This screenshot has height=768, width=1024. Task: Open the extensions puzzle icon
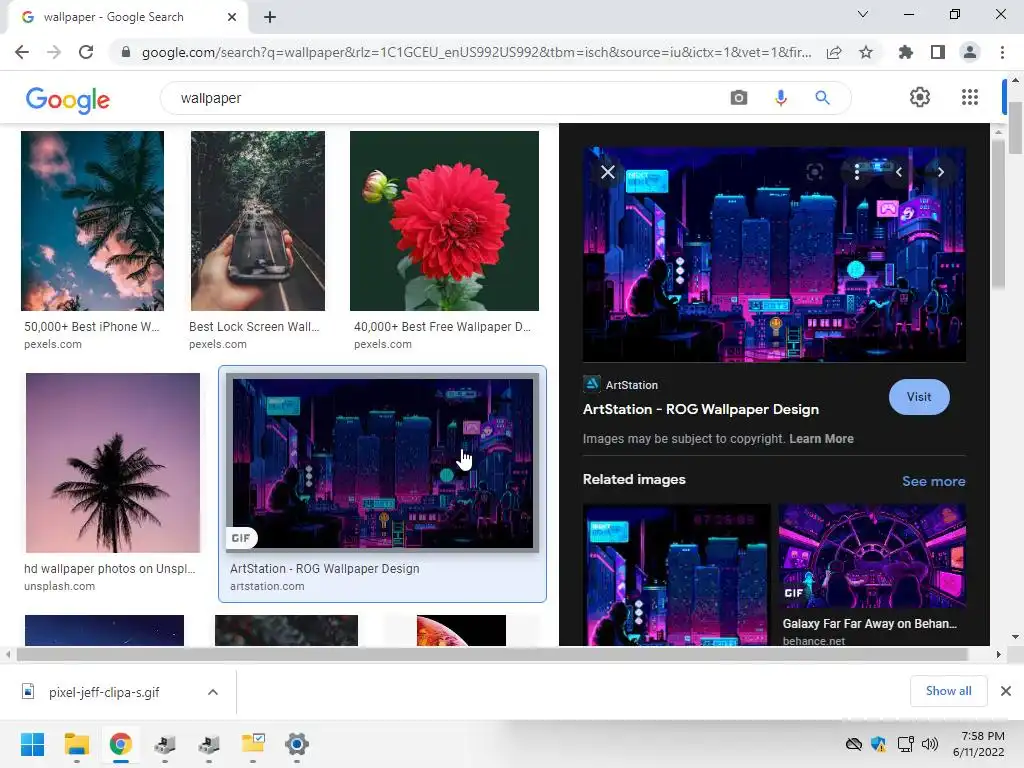pyautogui.click(x=905, y=52)
